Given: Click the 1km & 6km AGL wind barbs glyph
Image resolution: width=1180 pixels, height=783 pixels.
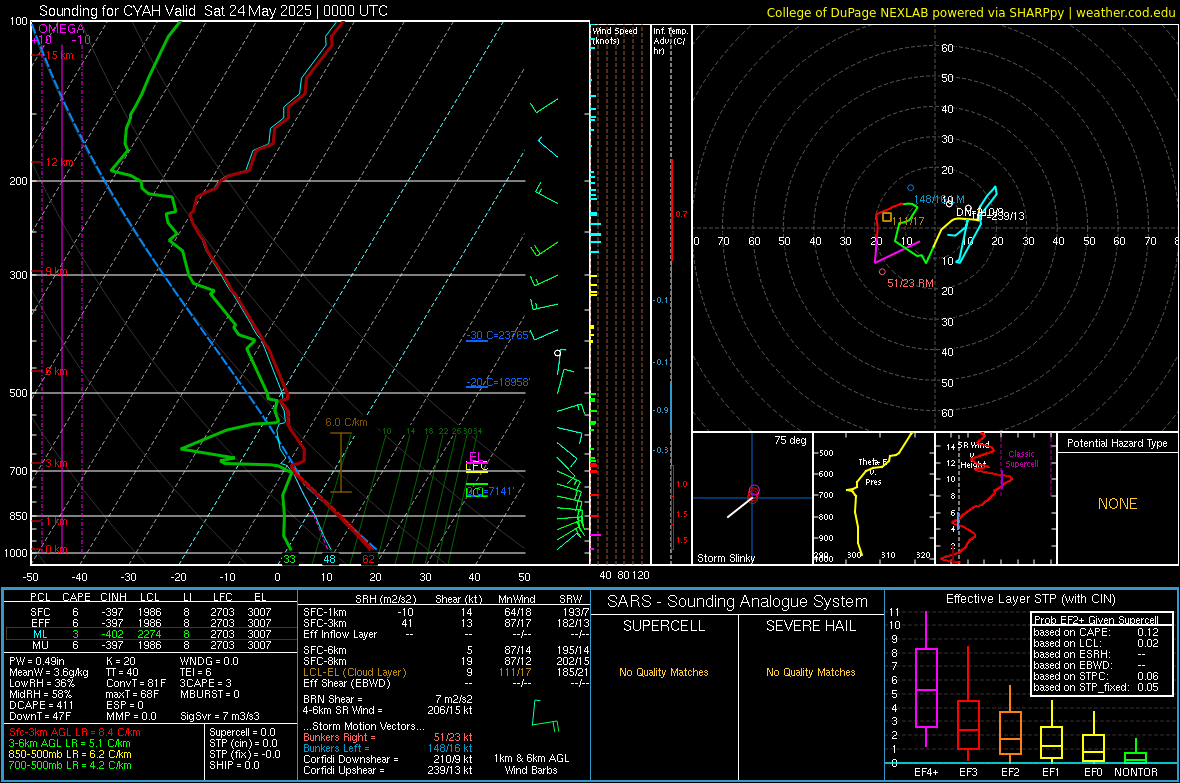Looking at the screenshot, I should (x=546, y=715).
